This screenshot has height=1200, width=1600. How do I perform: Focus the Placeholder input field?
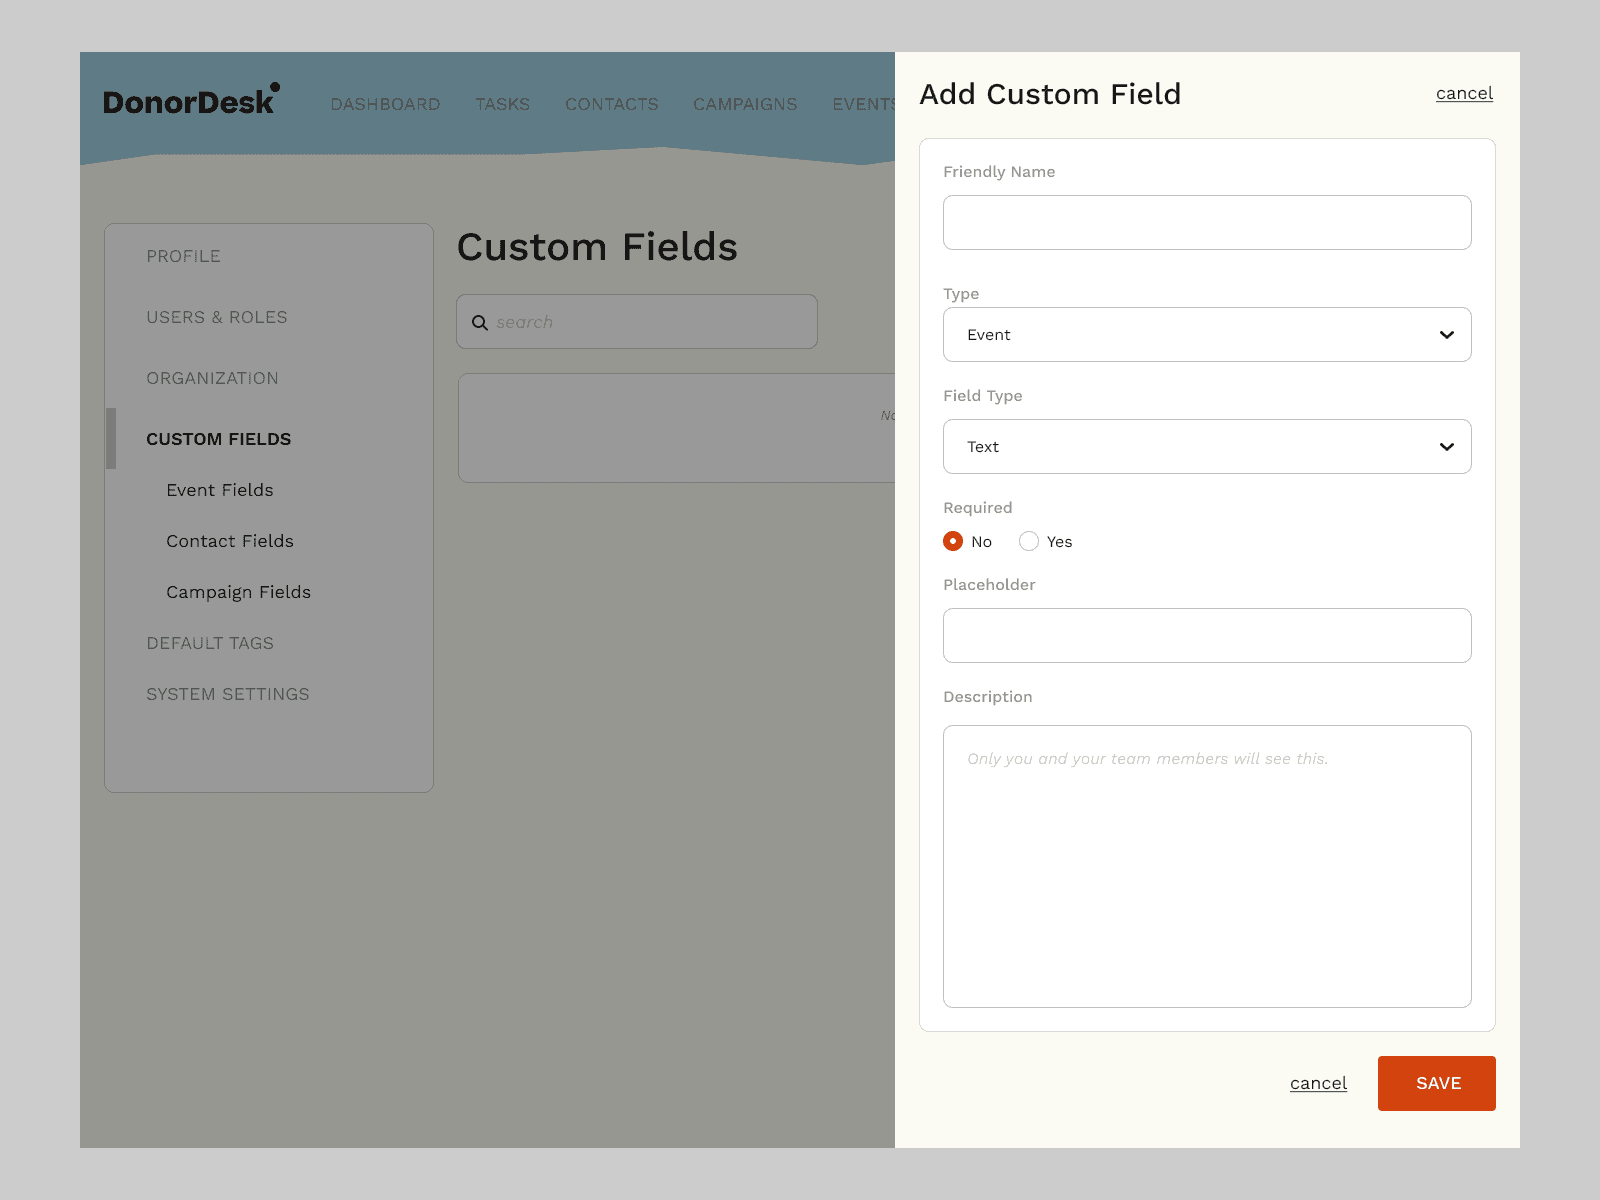pos(1207,635)
